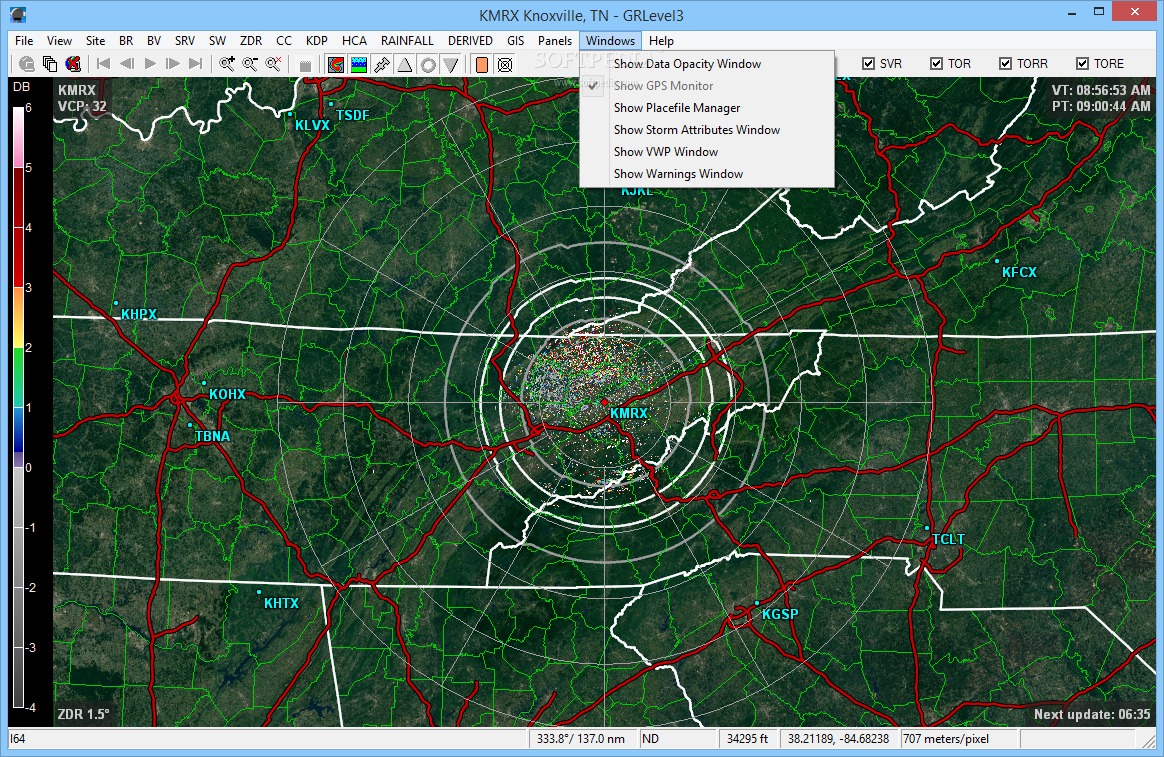Click the stacked windows toolbar icon

(x=50, y=64)
